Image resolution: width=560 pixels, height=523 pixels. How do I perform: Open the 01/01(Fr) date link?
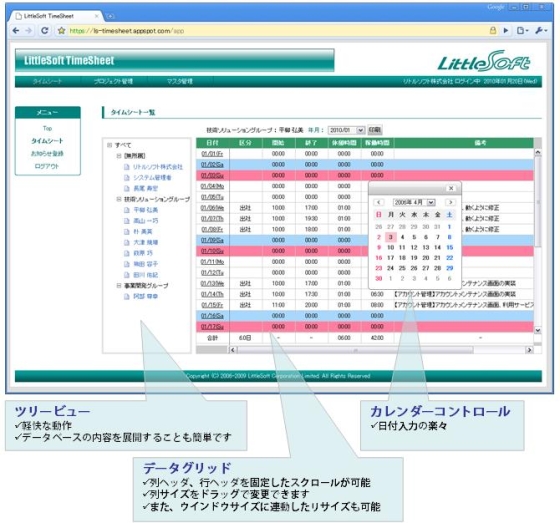(x=212, y=154)
